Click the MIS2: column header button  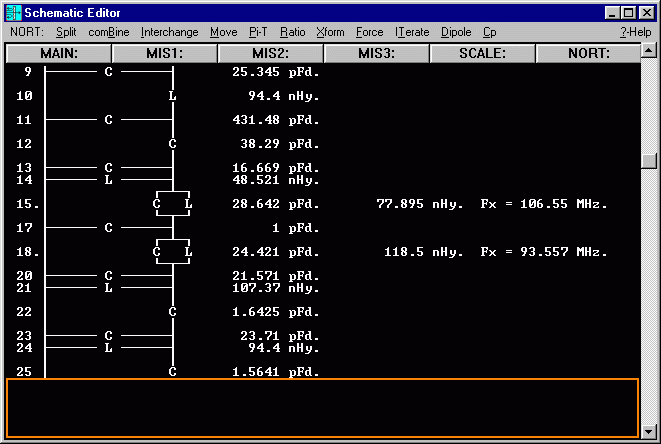click(x=270, y=53)
